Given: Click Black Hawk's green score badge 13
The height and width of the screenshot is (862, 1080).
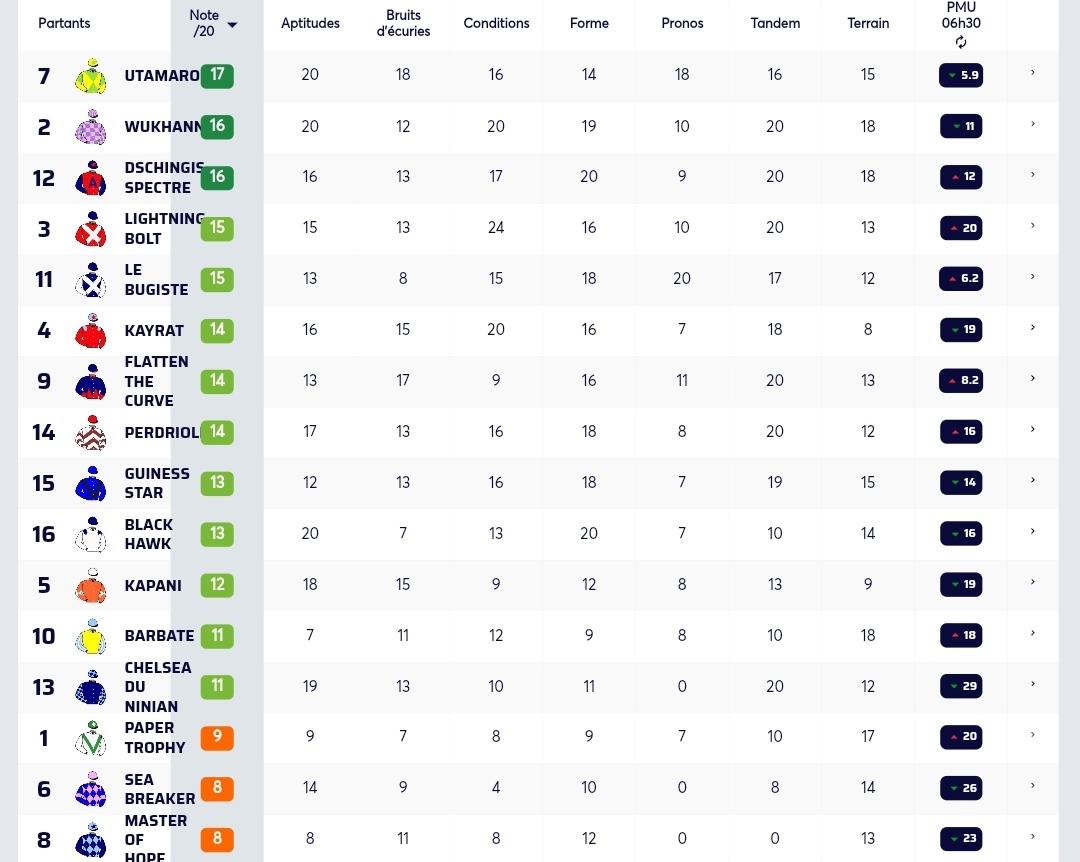Looking at the screenshot, I should pos(217,533).
